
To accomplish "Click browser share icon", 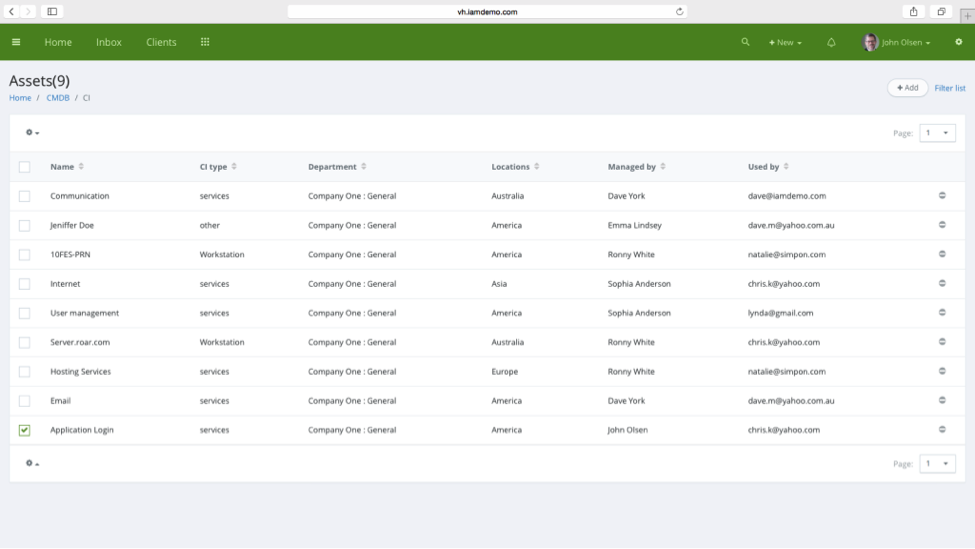I will pos(913,12).
